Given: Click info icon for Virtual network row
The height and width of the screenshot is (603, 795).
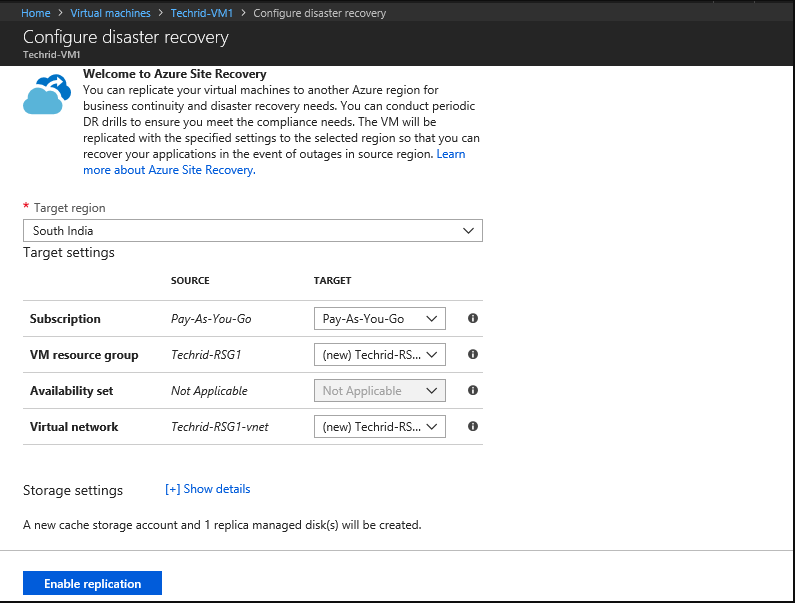Looking at the screenshot, I should 473,426.
